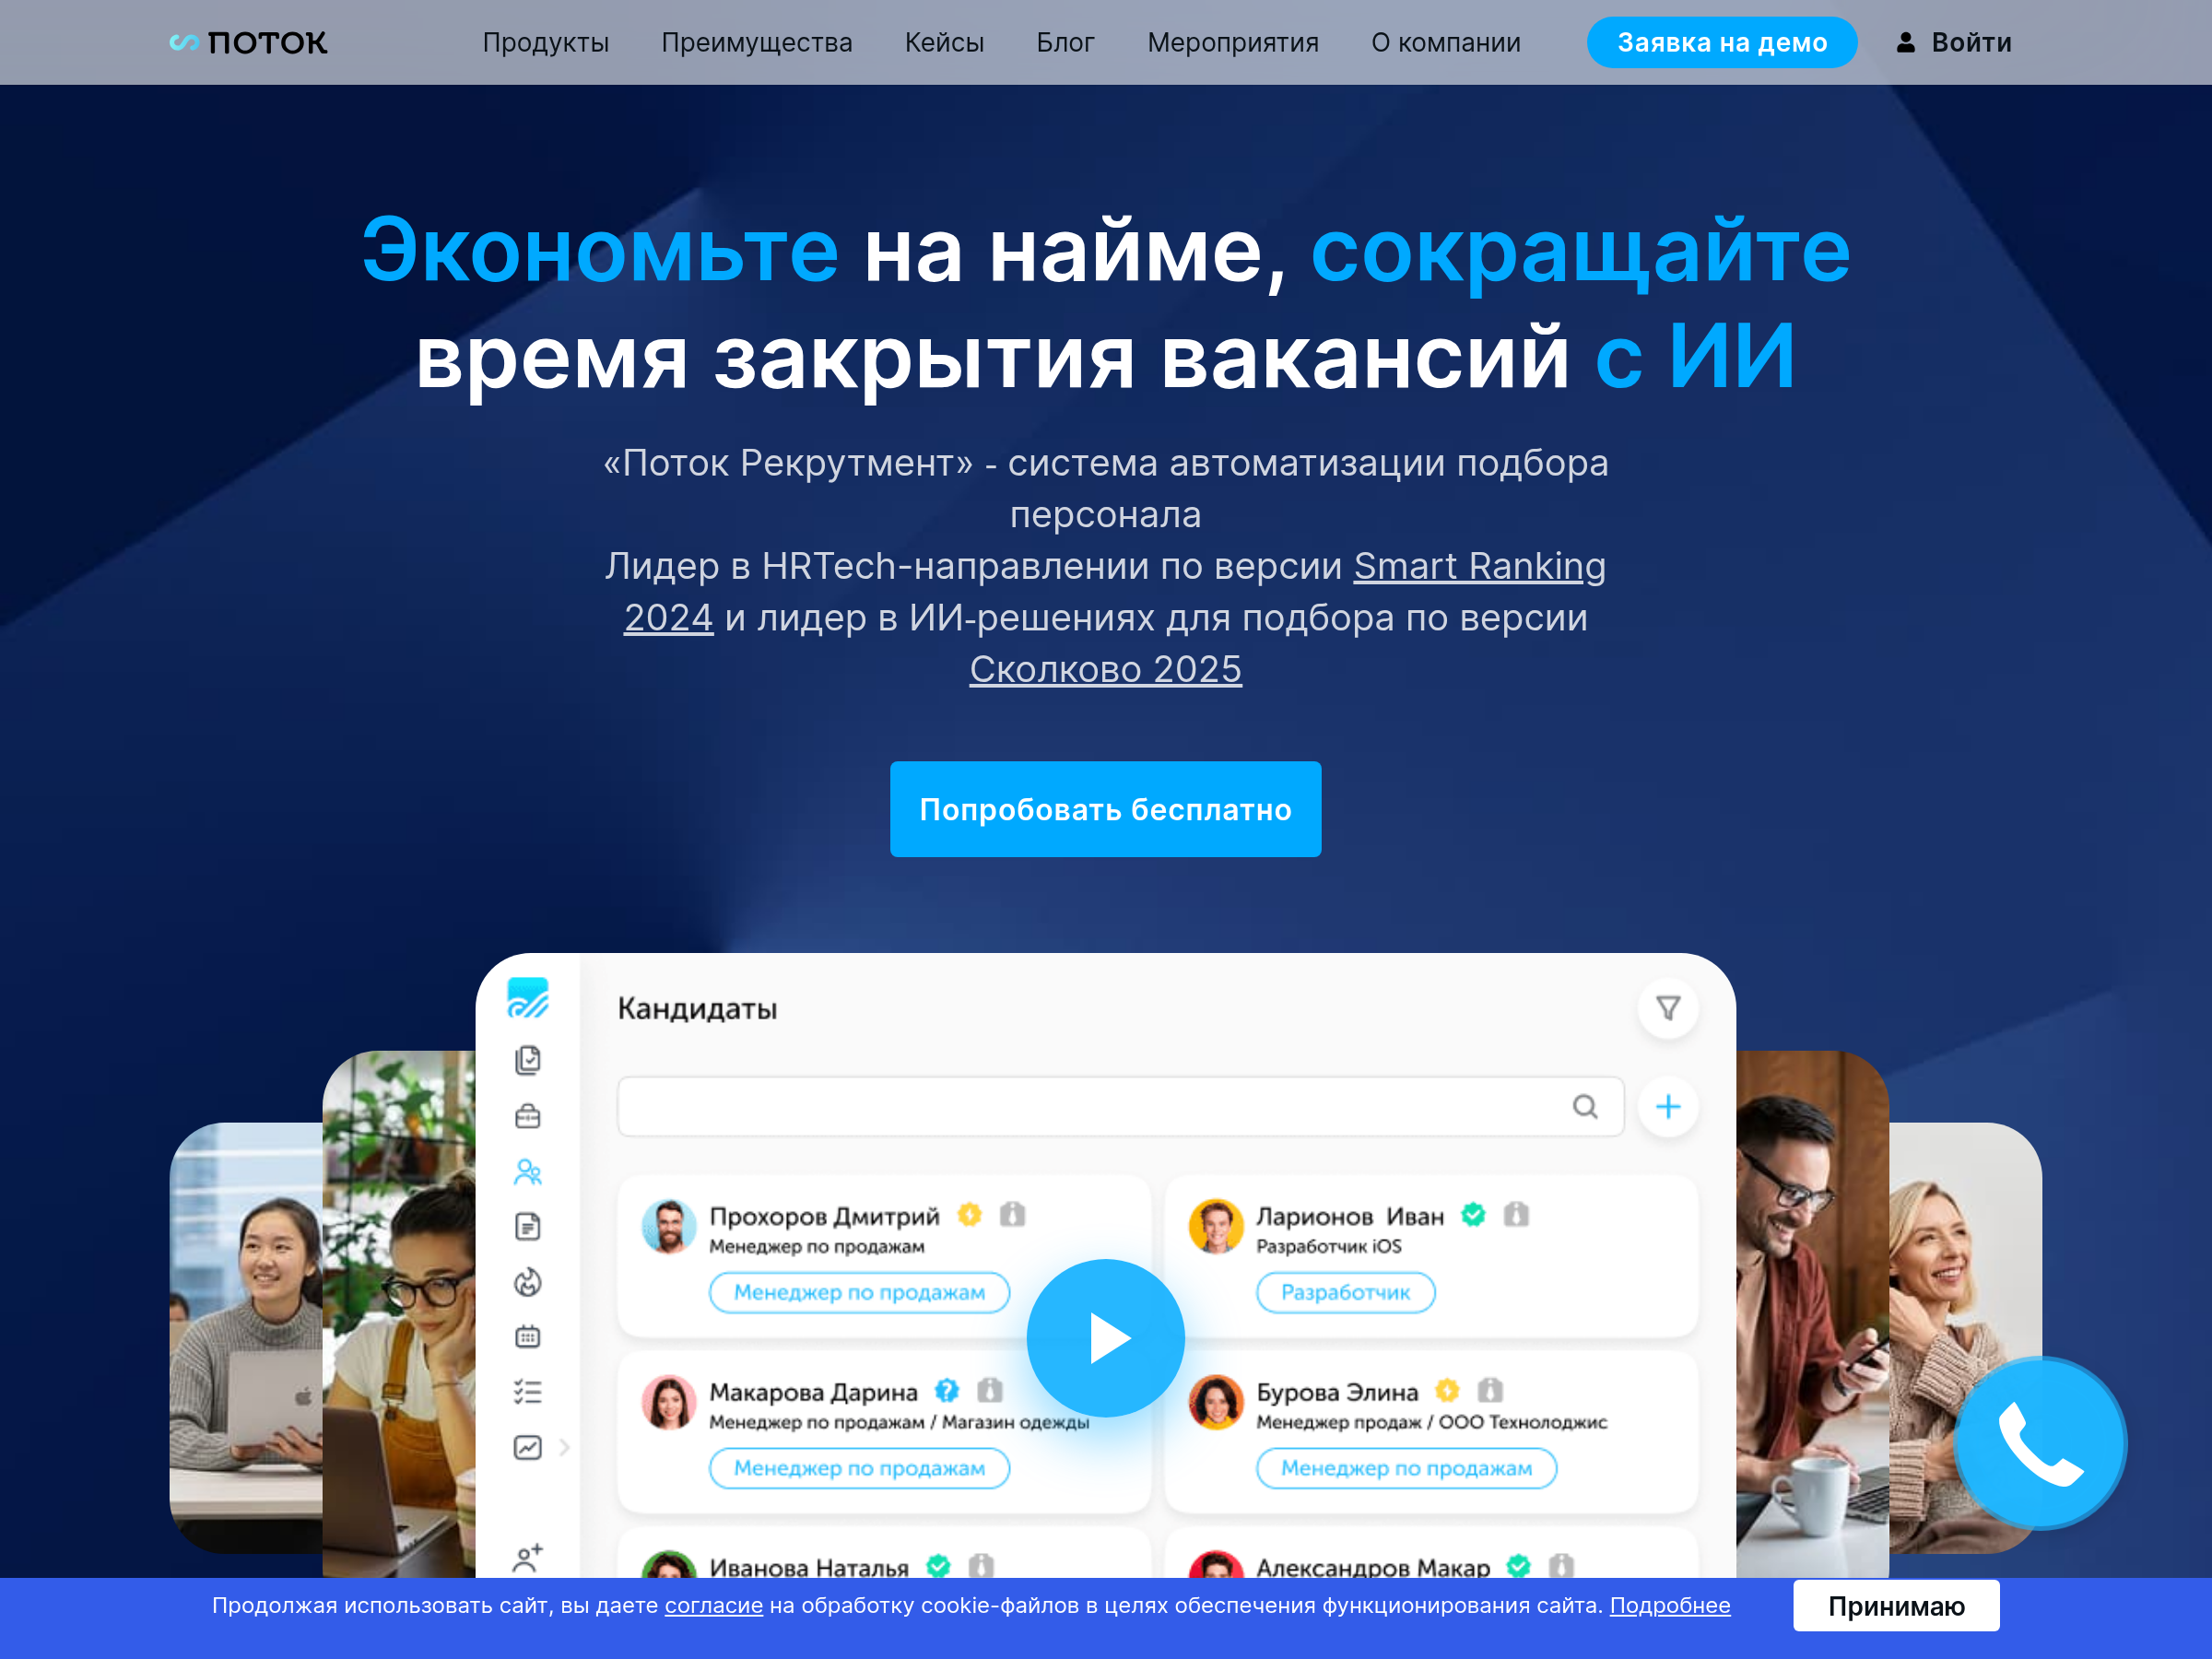This screenshot has width=2212, height=1659.
Task: Select the candidates people sidebar icon
Action: (528, 1172)
